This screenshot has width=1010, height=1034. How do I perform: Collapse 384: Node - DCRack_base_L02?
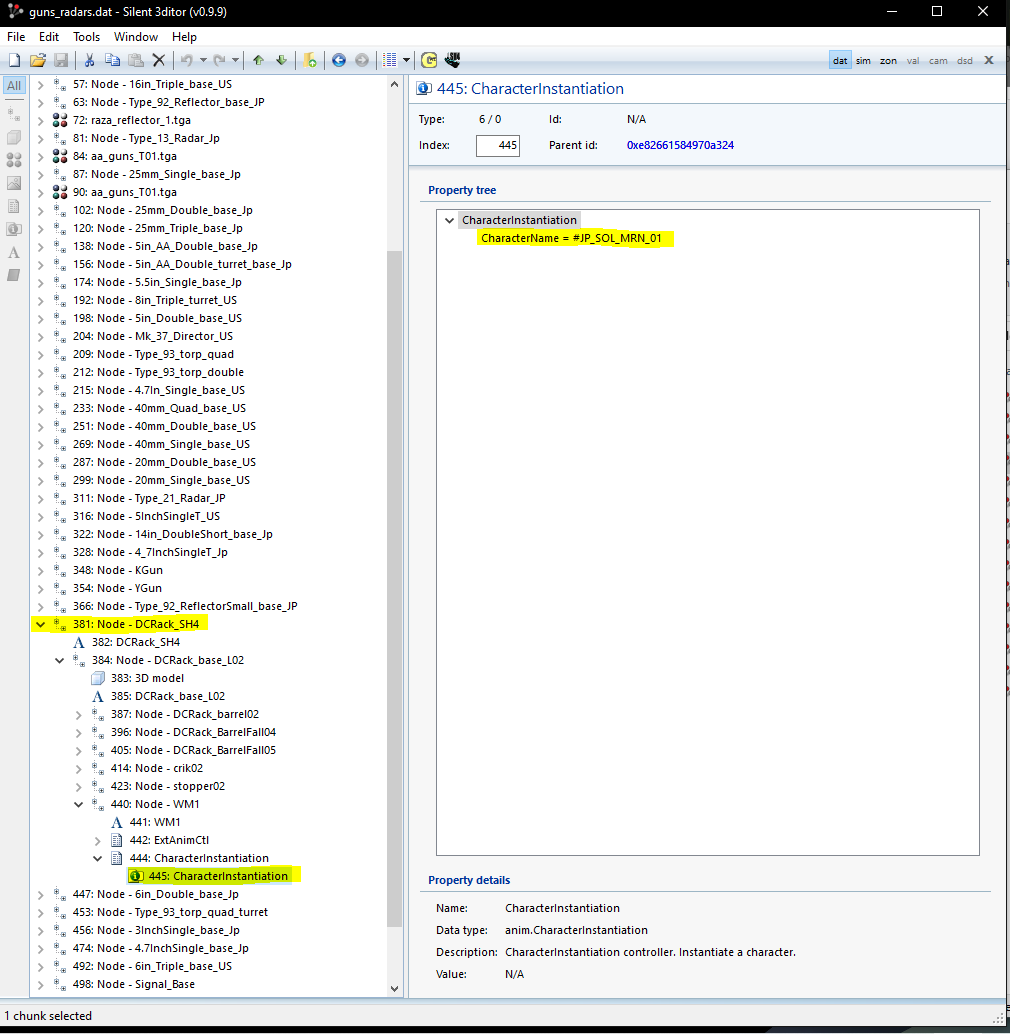tap(59, 660)
